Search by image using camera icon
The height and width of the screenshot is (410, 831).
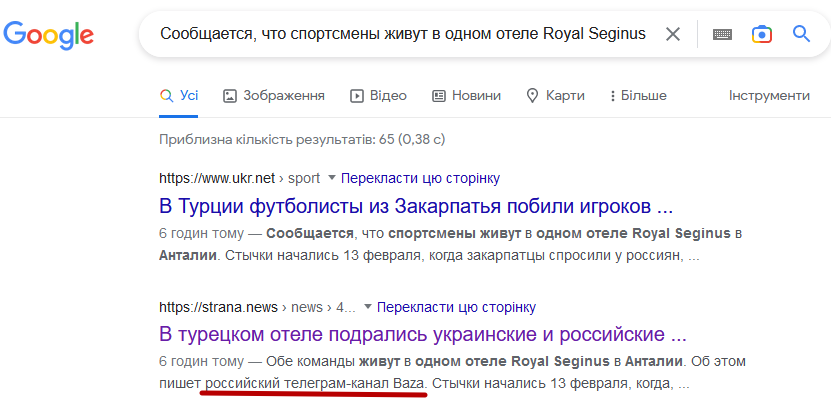[762, 34]
